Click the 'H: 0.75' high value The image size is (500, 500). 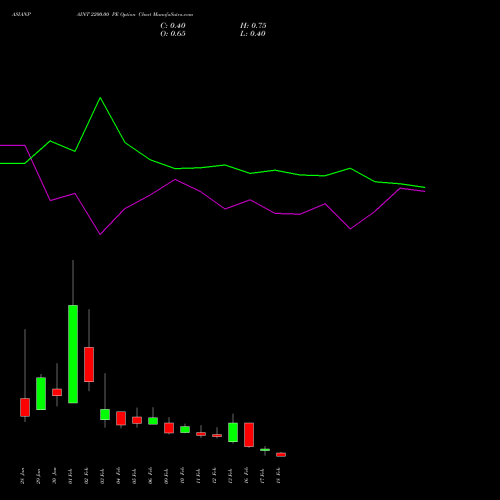point(253,26)
